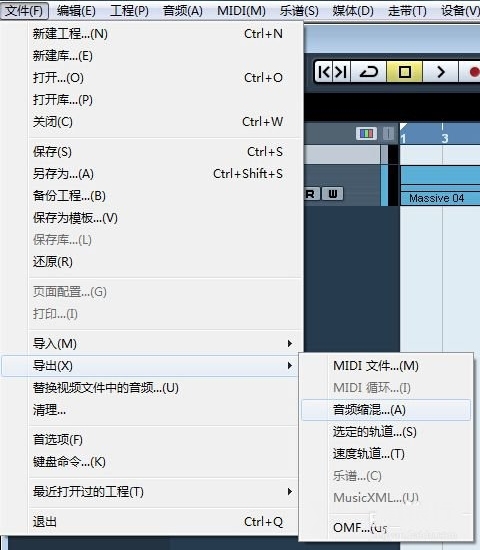The height and width of the screenshot is (550, 480).
Task: Open the 设备(V) menu
Action: (x=460, y=11)
